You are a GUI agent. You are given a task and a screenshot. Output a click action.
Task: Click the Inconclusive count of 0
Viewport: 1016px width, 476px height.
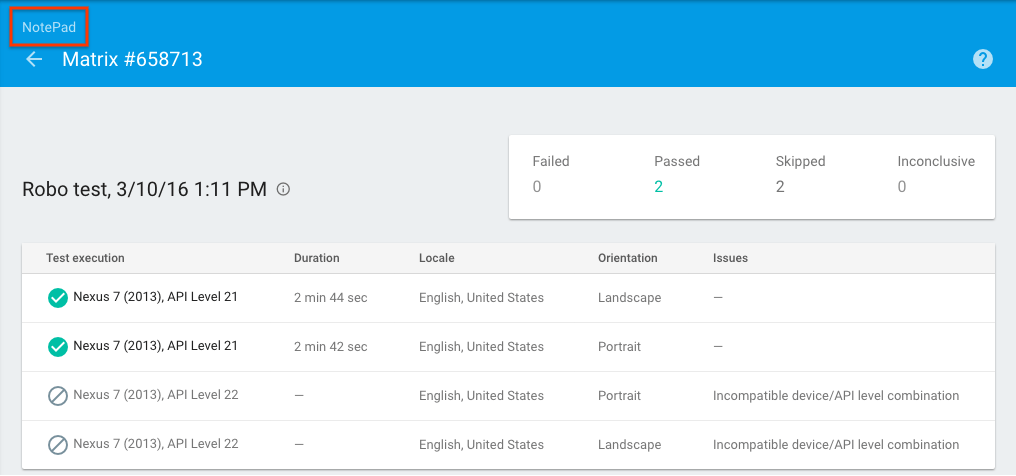pyautogui.click(x=902, y=186)
